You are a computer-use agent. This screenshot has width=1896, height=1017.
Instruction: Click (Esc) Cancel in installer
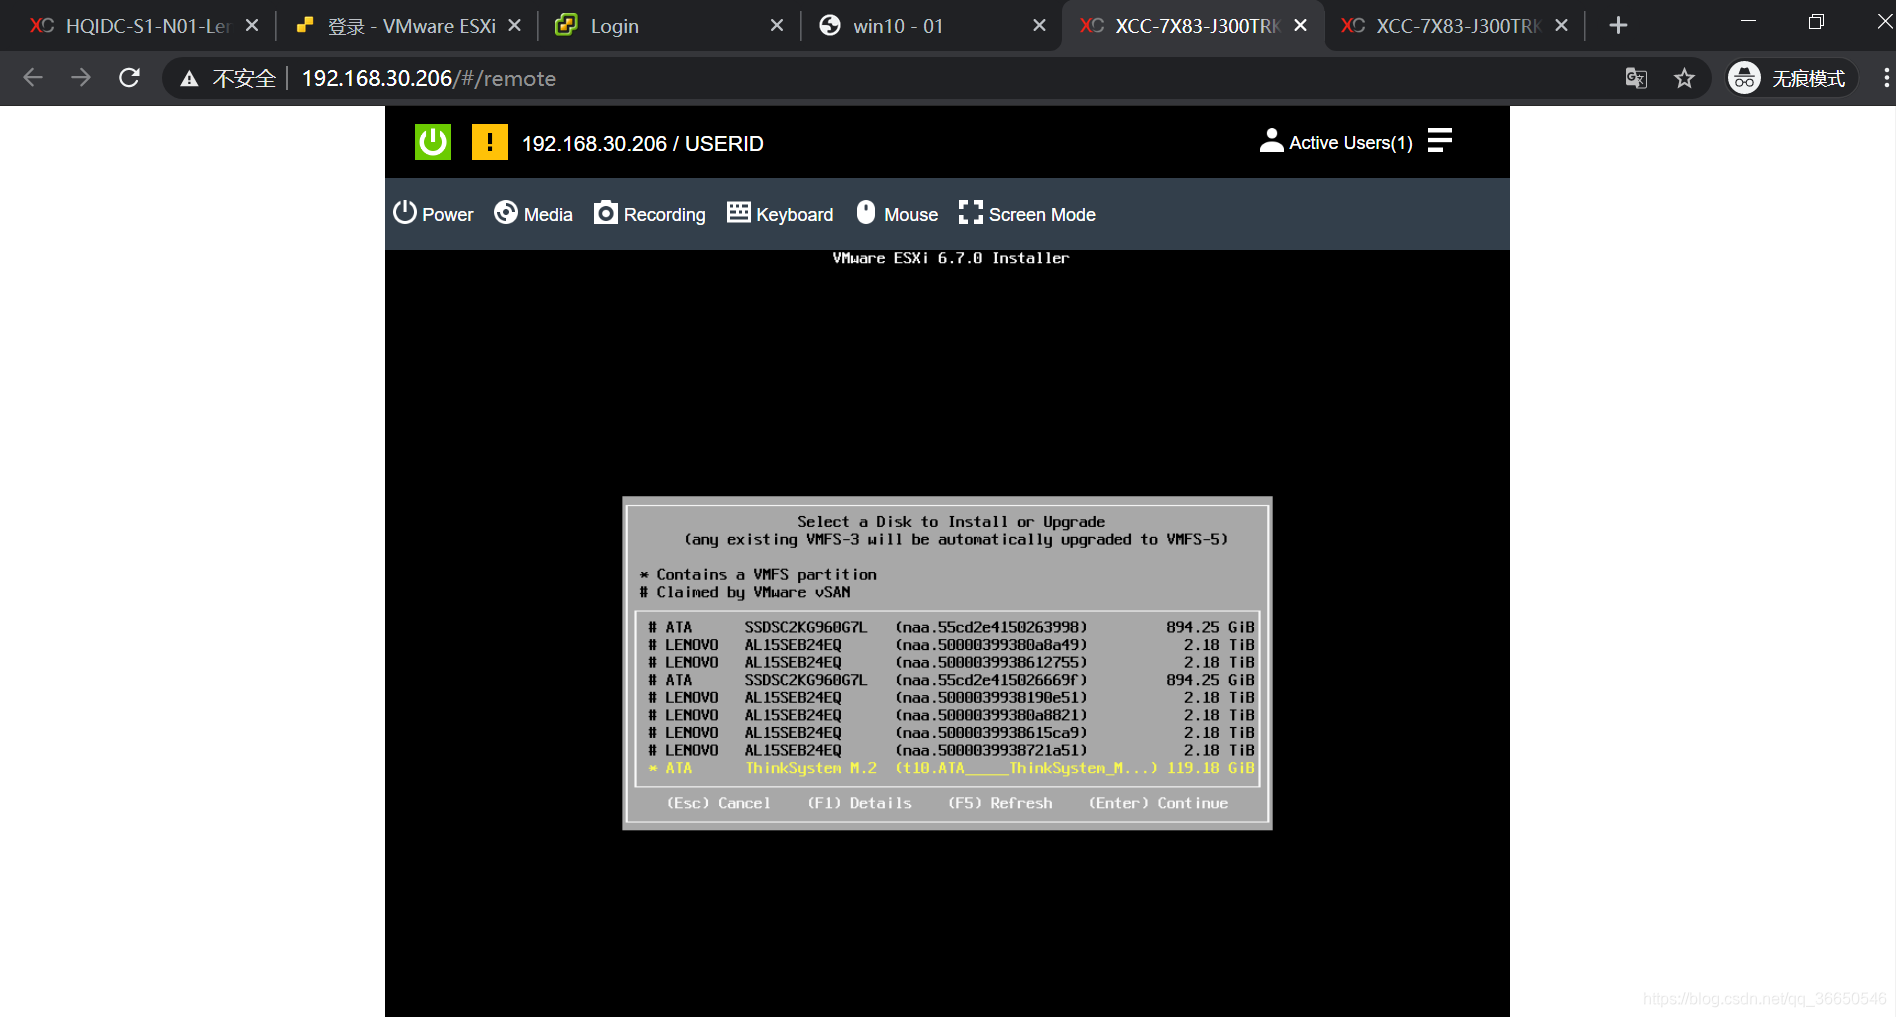click(718, 803)
